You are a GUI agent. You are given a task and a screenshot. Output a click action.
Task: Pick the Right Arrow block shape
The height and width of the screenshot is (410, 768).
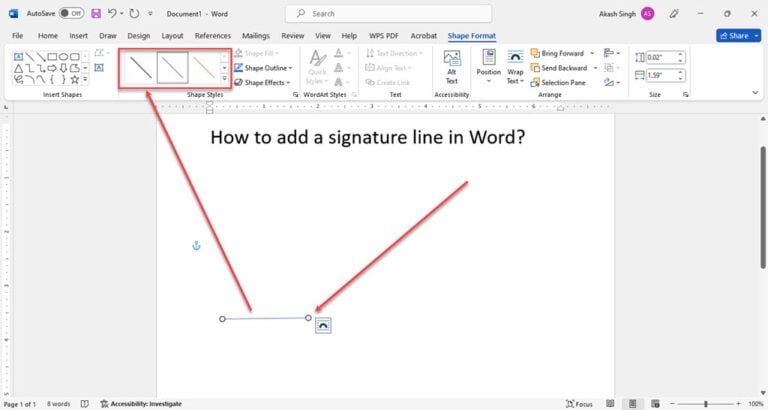tap(52, 68)
